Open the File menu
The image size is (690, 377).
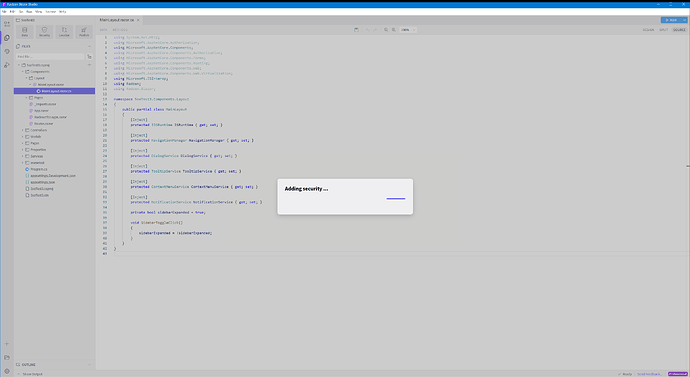coord(4,12)
